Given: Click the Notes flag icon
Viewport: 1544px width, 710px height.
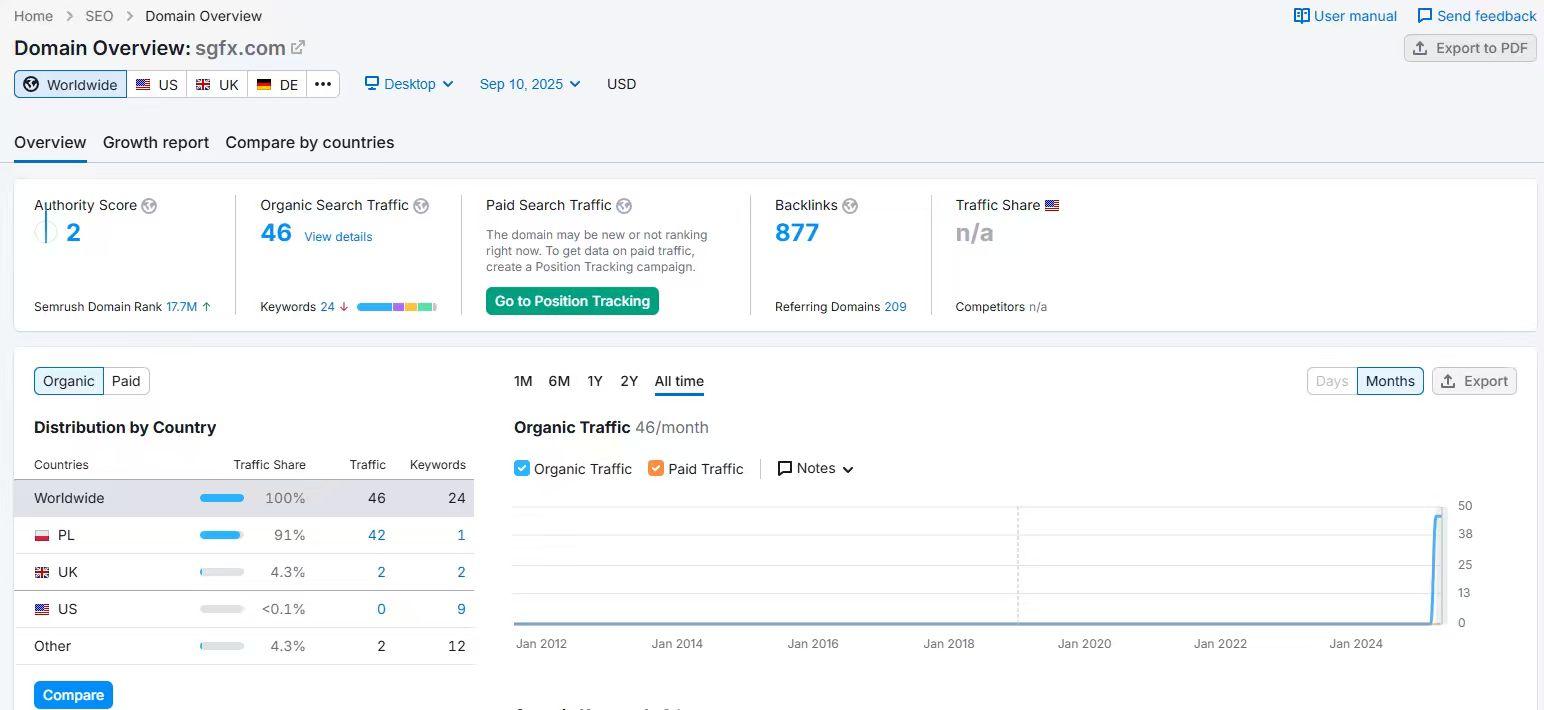Looking at the screenshot, I should (x=785, y=468).
